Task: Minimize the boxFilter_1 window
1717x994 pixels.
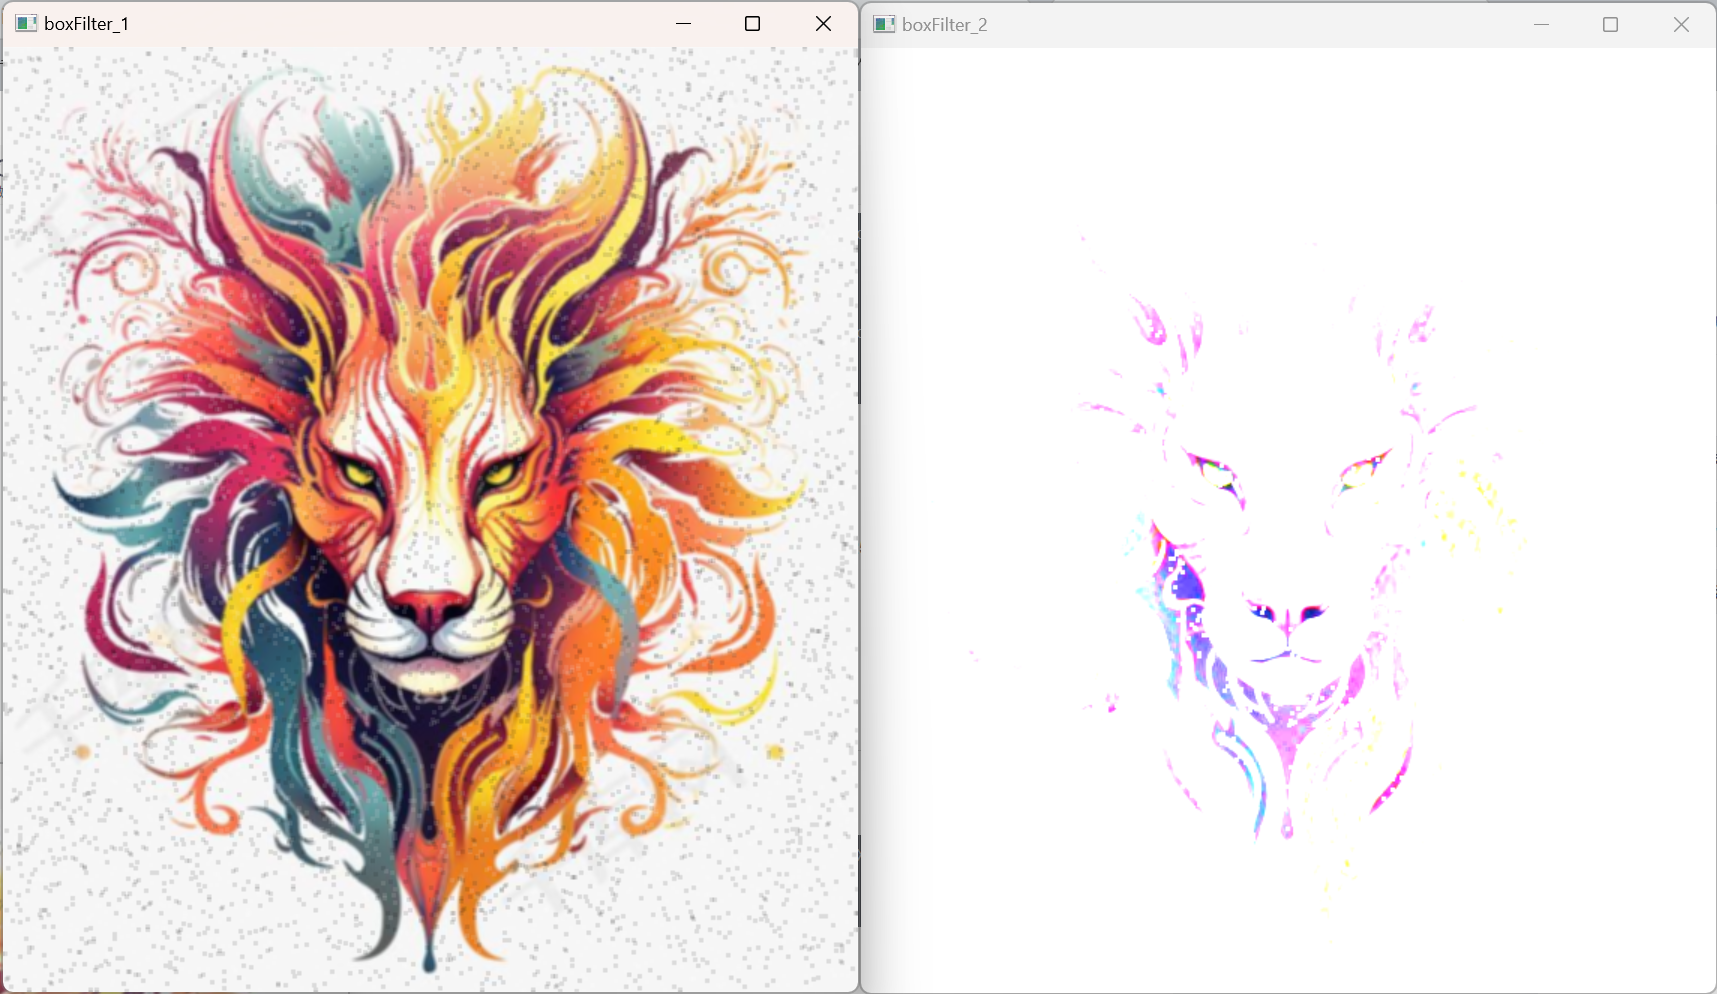Action: (x=684, y=24)
